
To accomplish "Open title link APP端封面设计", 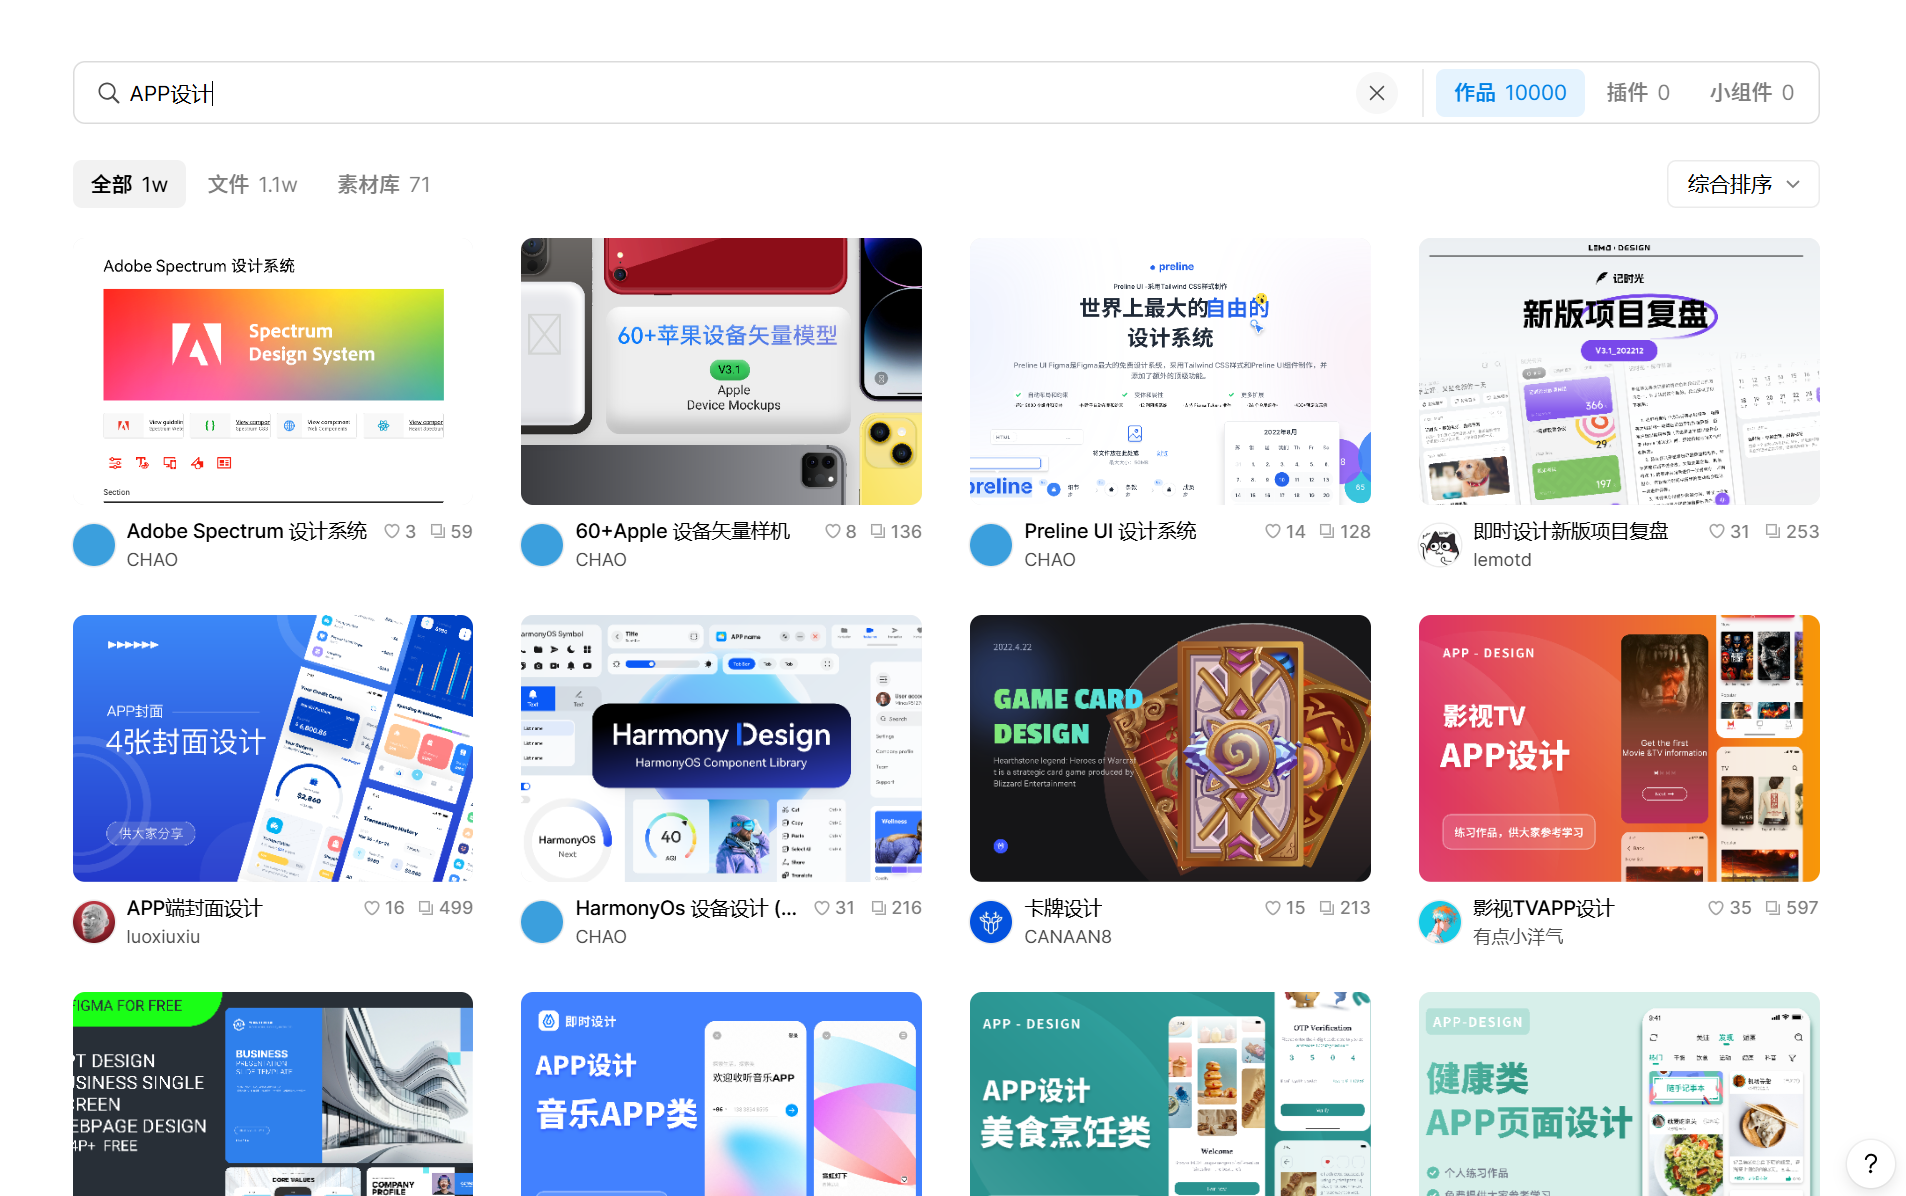I will point(194,908).
